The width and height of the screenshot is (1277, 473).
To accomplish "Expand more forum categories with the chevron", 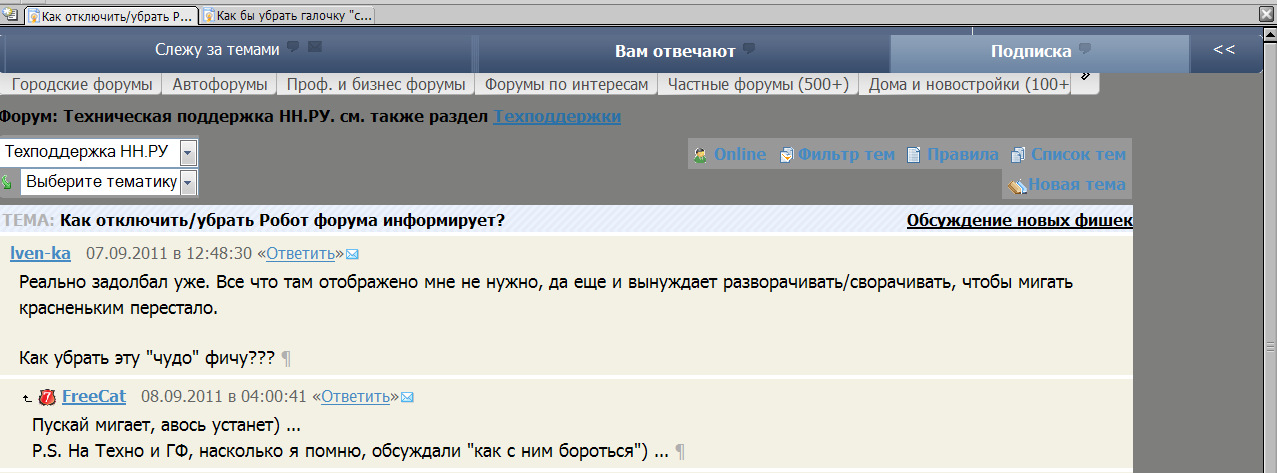I will click(x=1086, y=78).
